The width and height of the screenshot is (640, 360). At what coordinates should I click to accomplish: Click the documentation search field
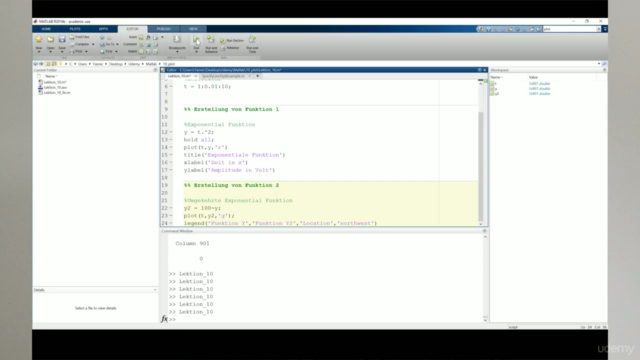(x=569, y=29)
